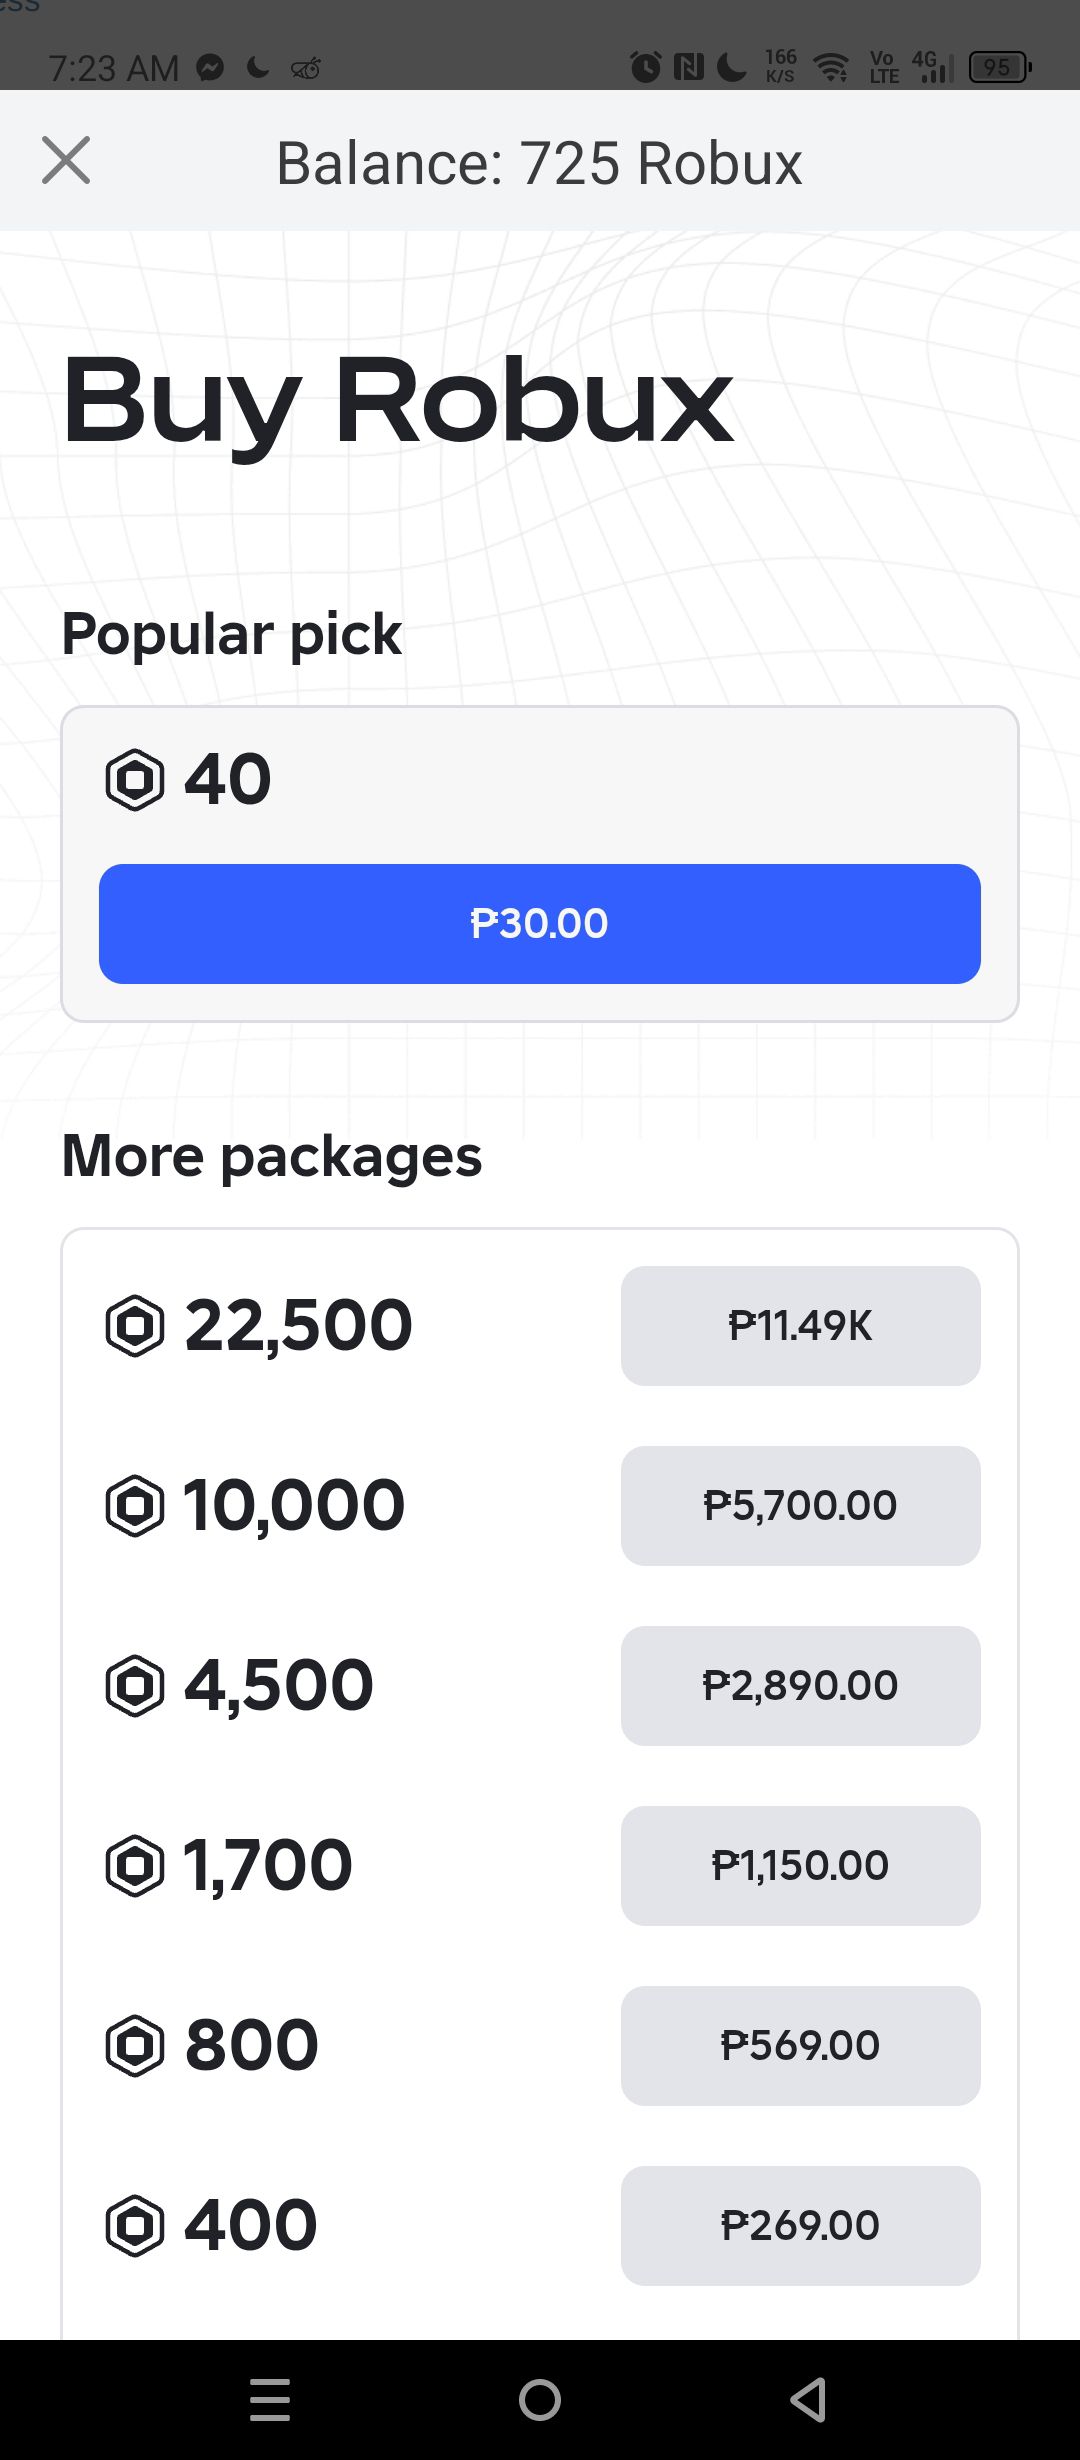Click the Robux icon beside 1,700
1080x2460 pixels.
[x=135, y=1866]
